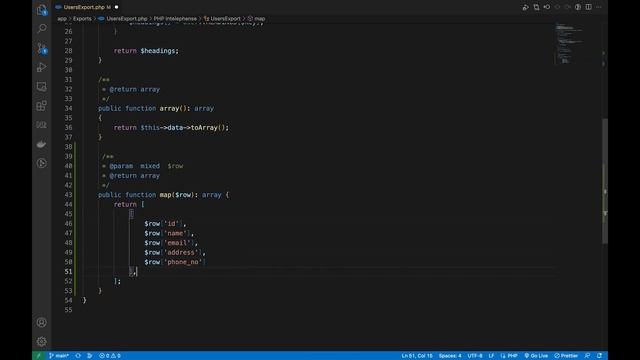Open errors and warnings problems indicator
Viewport: 640px width, 360px height.
pos(110,356)
